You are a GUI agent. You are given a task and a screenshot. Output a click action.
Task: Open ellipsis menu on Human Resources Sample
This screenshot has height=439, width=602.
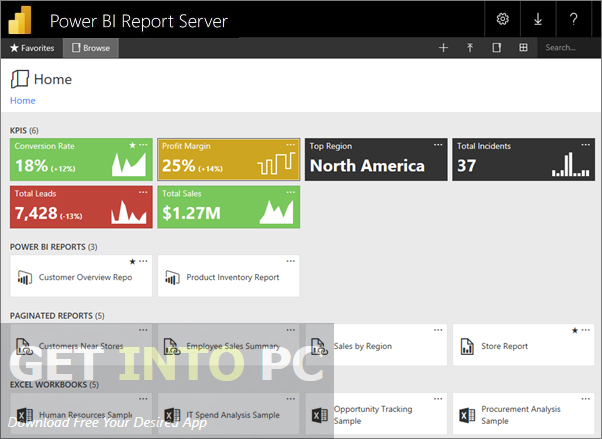click(143, 399)
